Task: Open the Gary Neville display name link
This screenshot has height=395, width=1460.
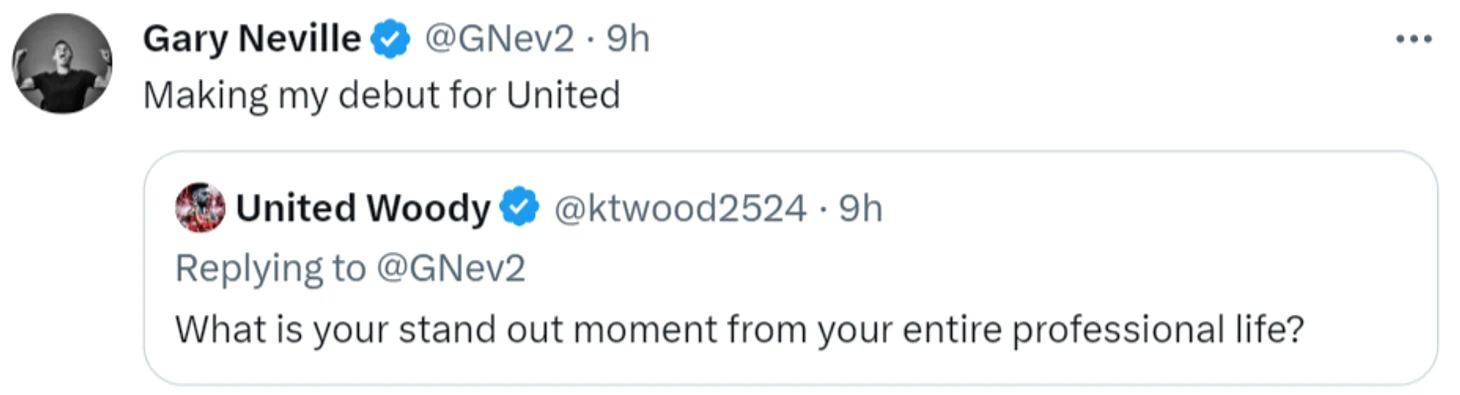Action: point(252,40)
